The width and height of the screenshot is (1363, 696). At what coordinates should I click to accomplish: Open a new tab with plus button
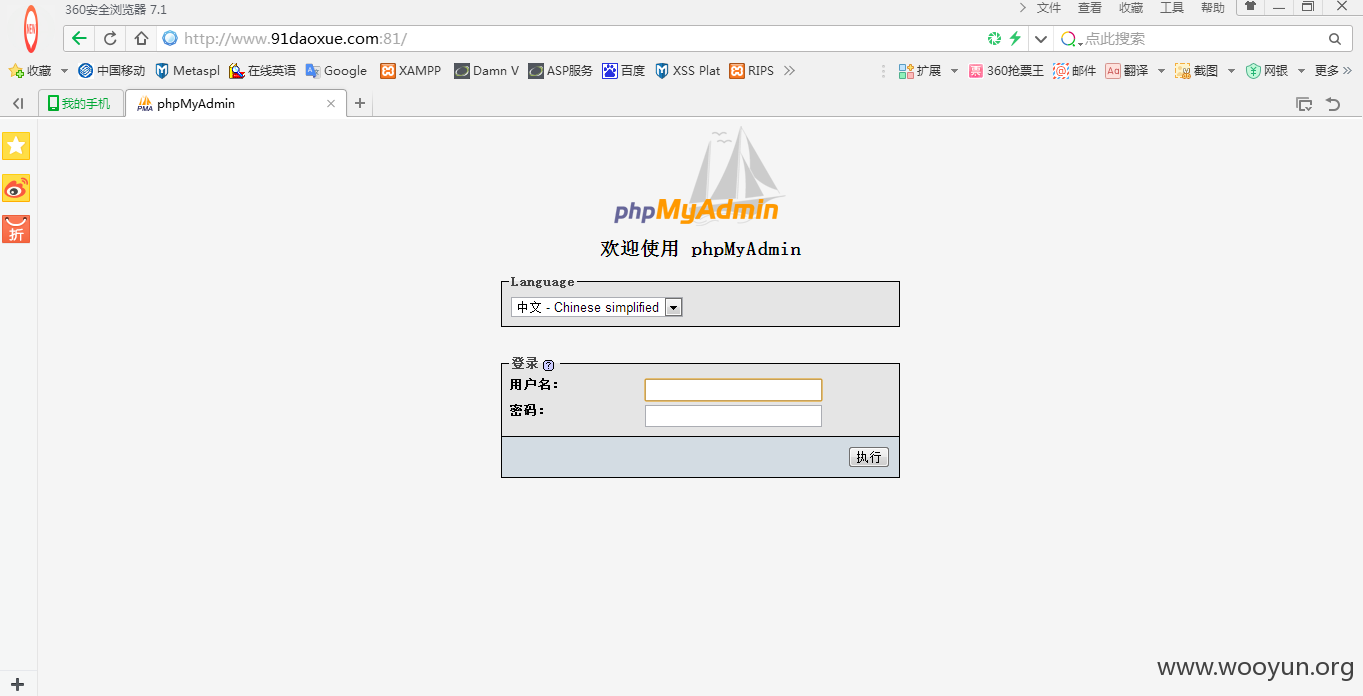point(360,103)
